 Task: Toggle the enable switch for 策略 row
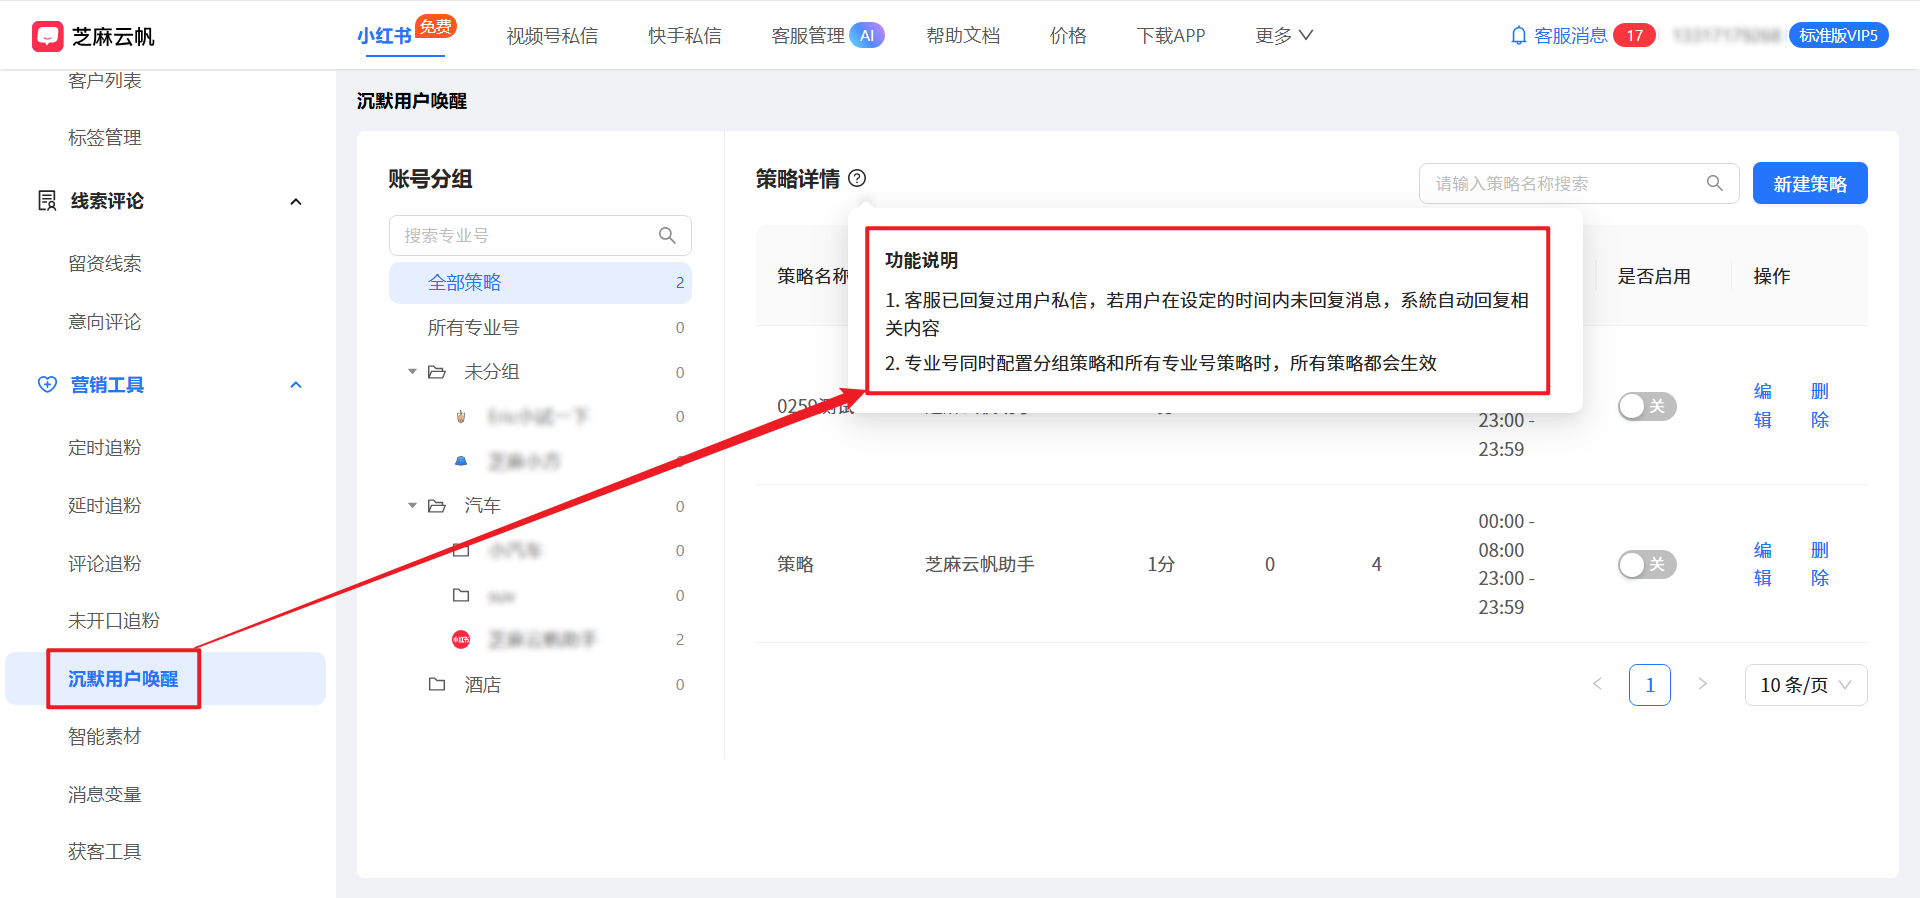tap(1647, 565)
